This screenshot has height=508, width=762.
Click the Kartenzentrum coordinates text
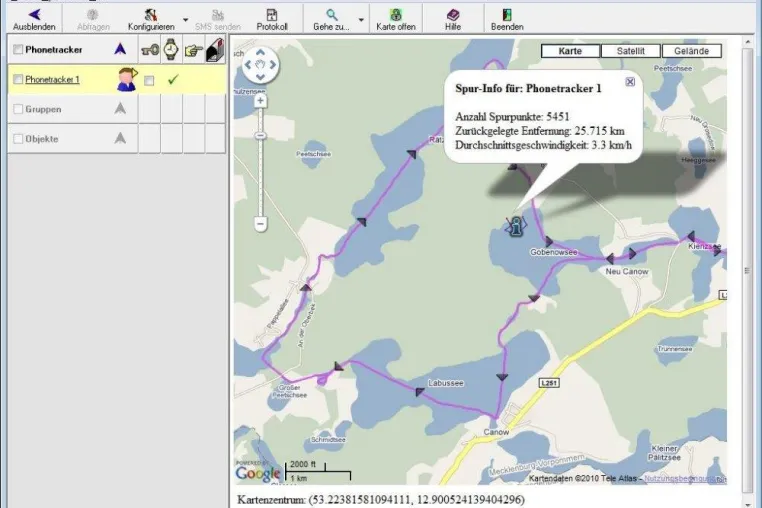(x=381, y=499)
